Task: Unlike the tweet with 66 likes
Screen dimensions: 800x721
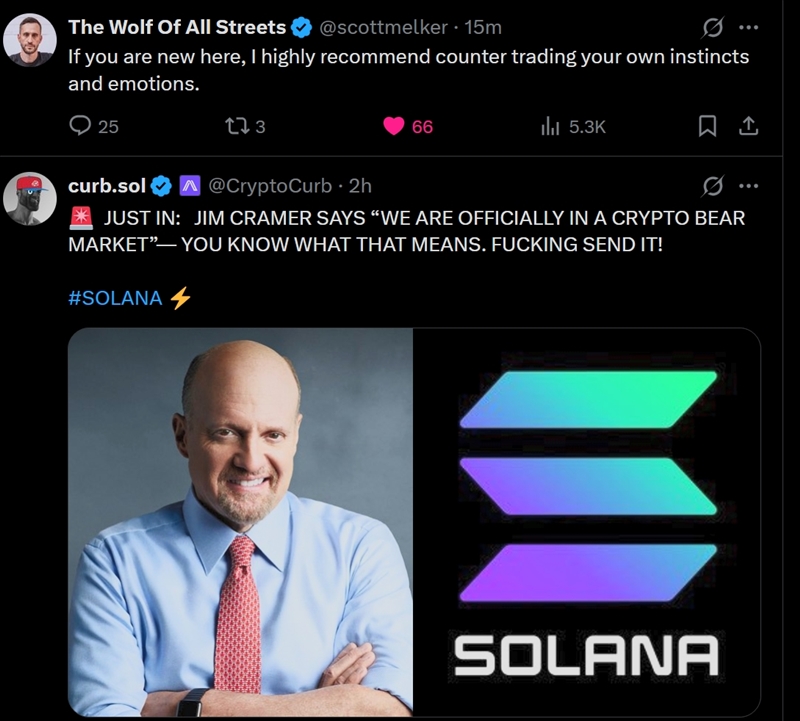Action: pos(408,126)
